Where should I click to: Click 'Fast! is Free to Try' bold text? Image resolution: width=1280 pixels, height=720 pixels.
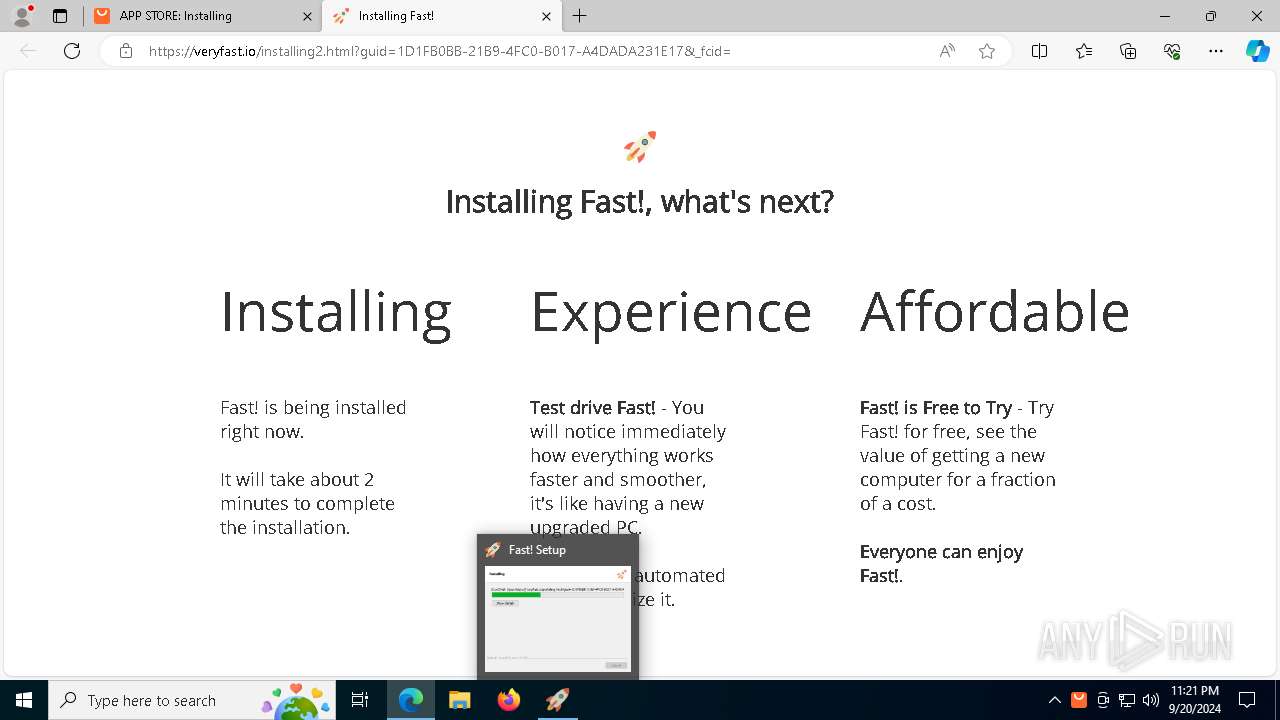click(936, 408)
